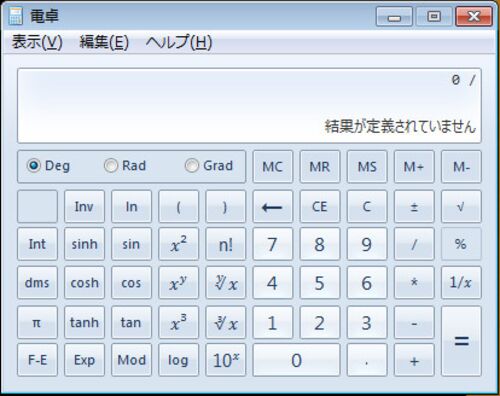
Task: Toggle F-E scientific notation
Action: [37, 360]
